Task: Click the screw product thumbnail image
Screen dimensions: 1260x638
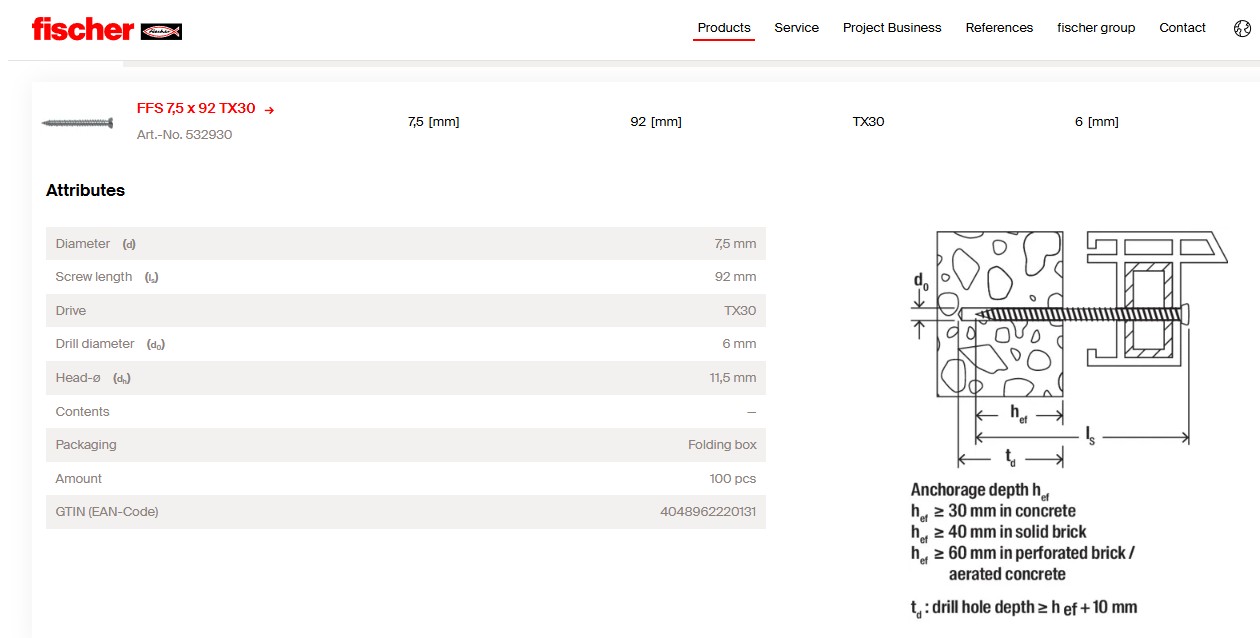Action: click(x=77, y=123)
